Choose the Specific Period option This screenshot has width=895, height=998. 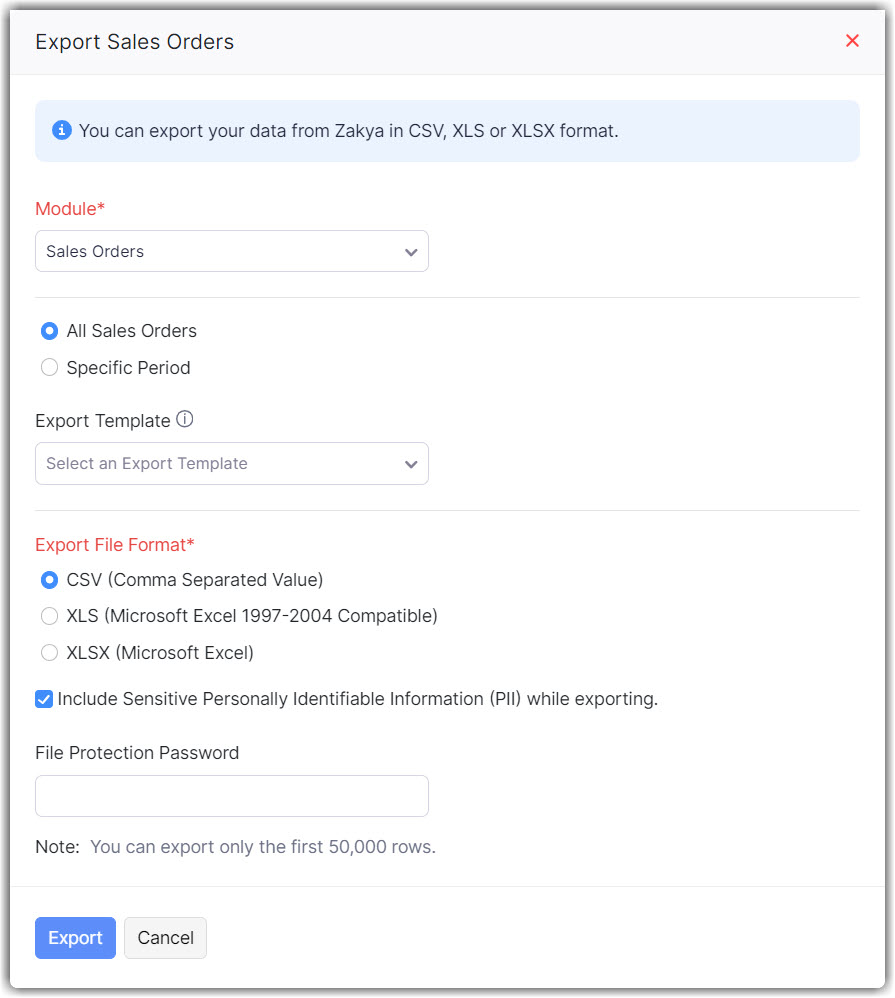coord(49,368)
